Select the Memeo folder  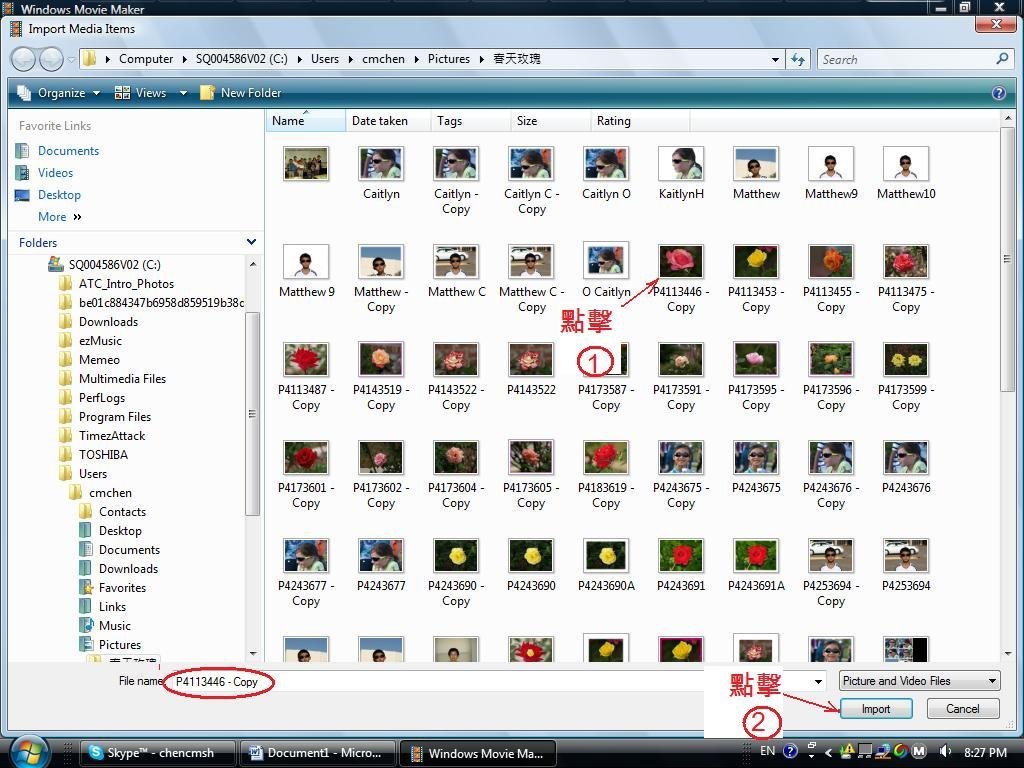coord(99,360)
